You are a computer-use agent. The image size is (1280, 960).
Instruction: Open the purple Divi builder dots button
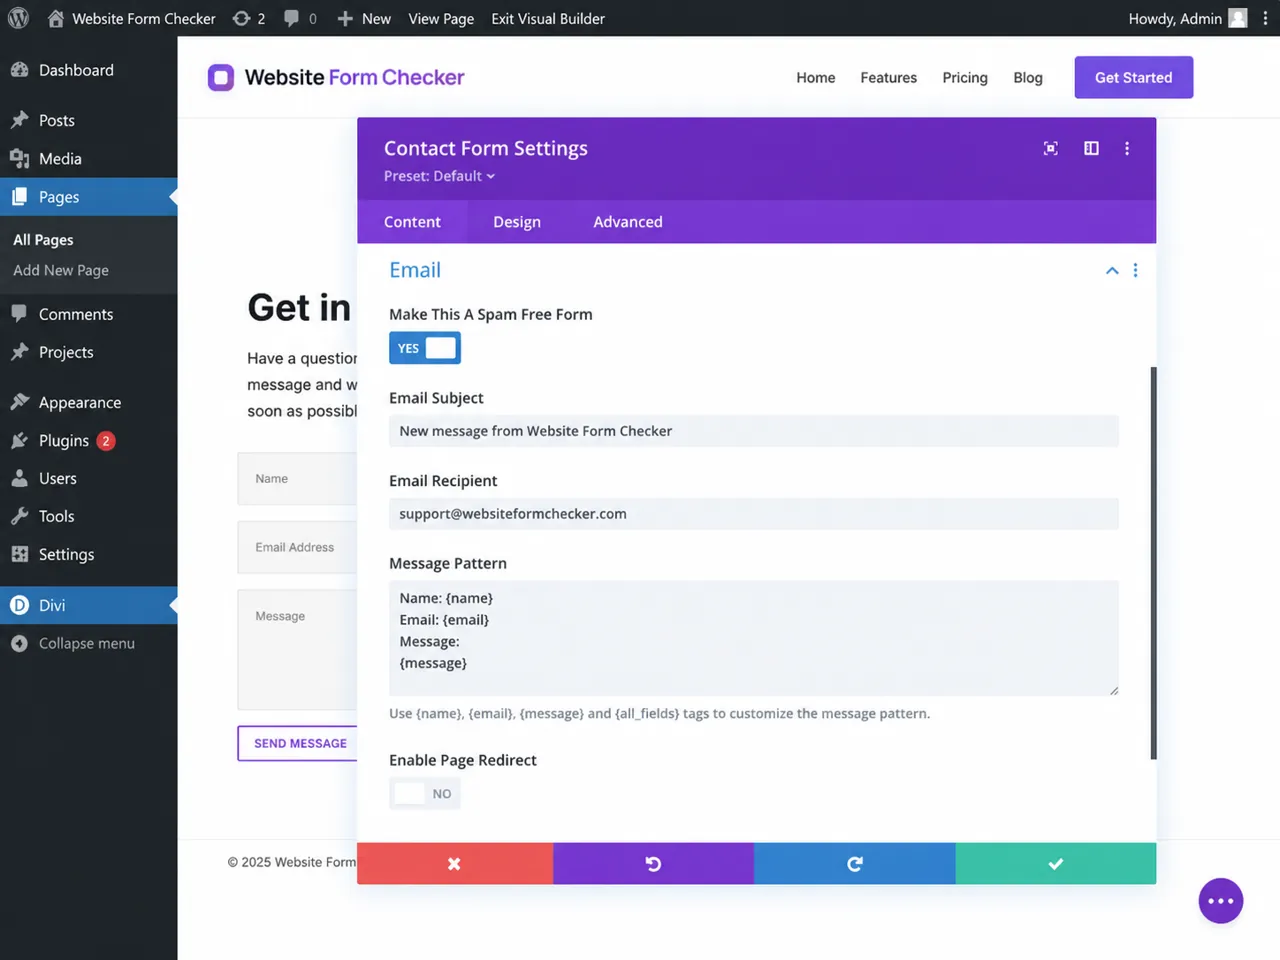(x=1221, y=901)
